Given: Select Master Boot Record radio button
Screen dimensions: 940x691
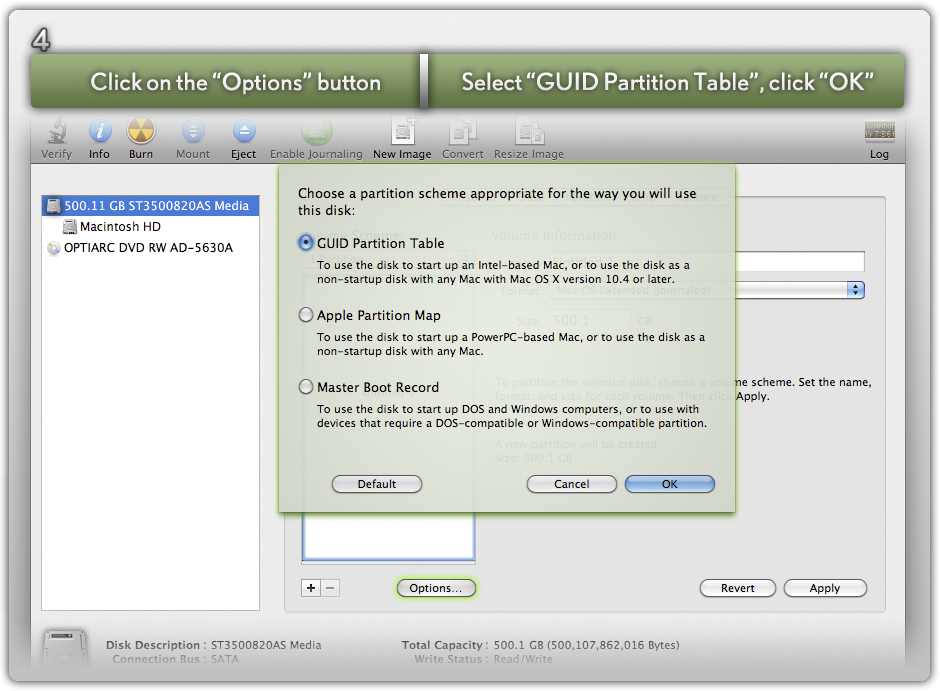Looking at the screenshot, I should point(306,387).
